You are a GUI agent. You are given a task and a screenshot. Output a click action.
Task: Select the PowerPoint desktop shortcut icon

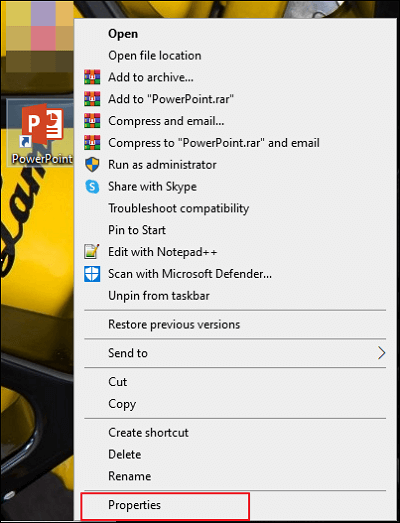click(40, 134)
